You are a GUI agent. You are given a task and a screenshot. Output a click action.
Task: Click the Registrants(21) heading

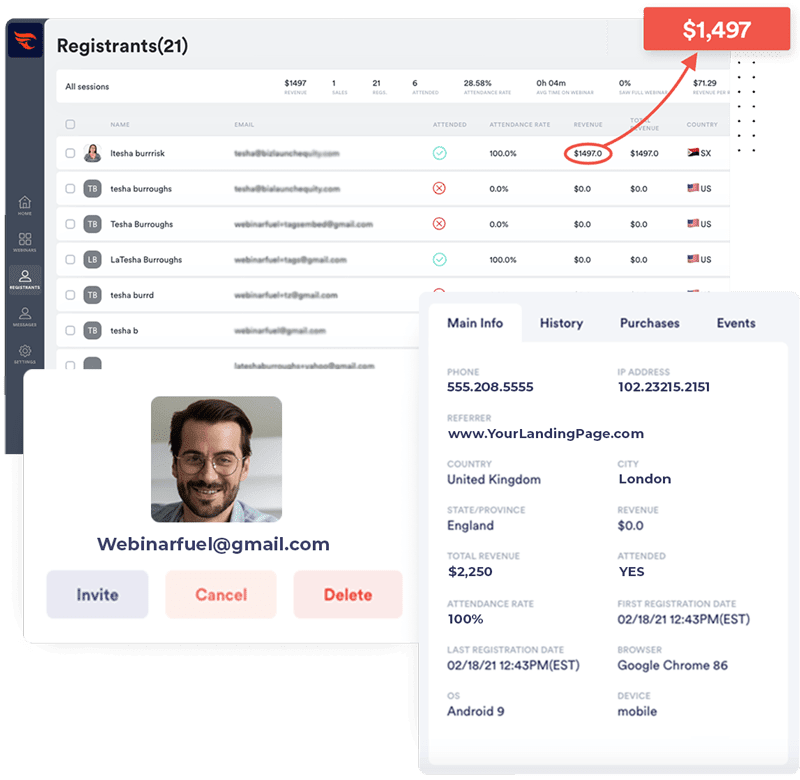122,46
